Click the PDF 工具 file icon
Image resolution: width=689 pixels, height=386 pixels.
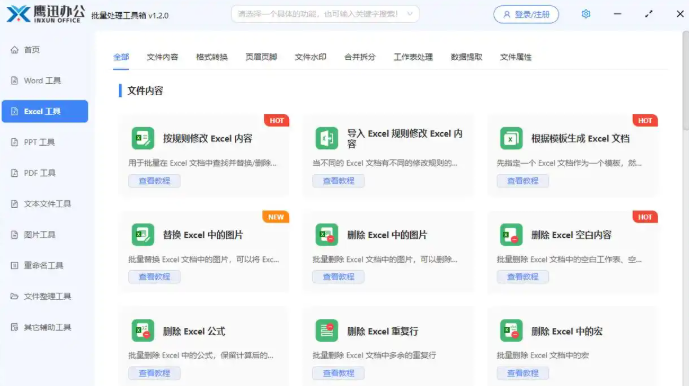pos(15,173)
